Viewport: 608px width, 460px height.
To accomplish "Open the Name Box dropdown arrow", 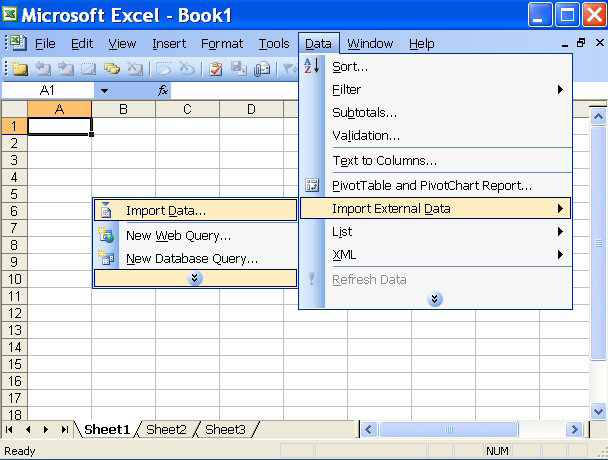I will tap(104, 90).
